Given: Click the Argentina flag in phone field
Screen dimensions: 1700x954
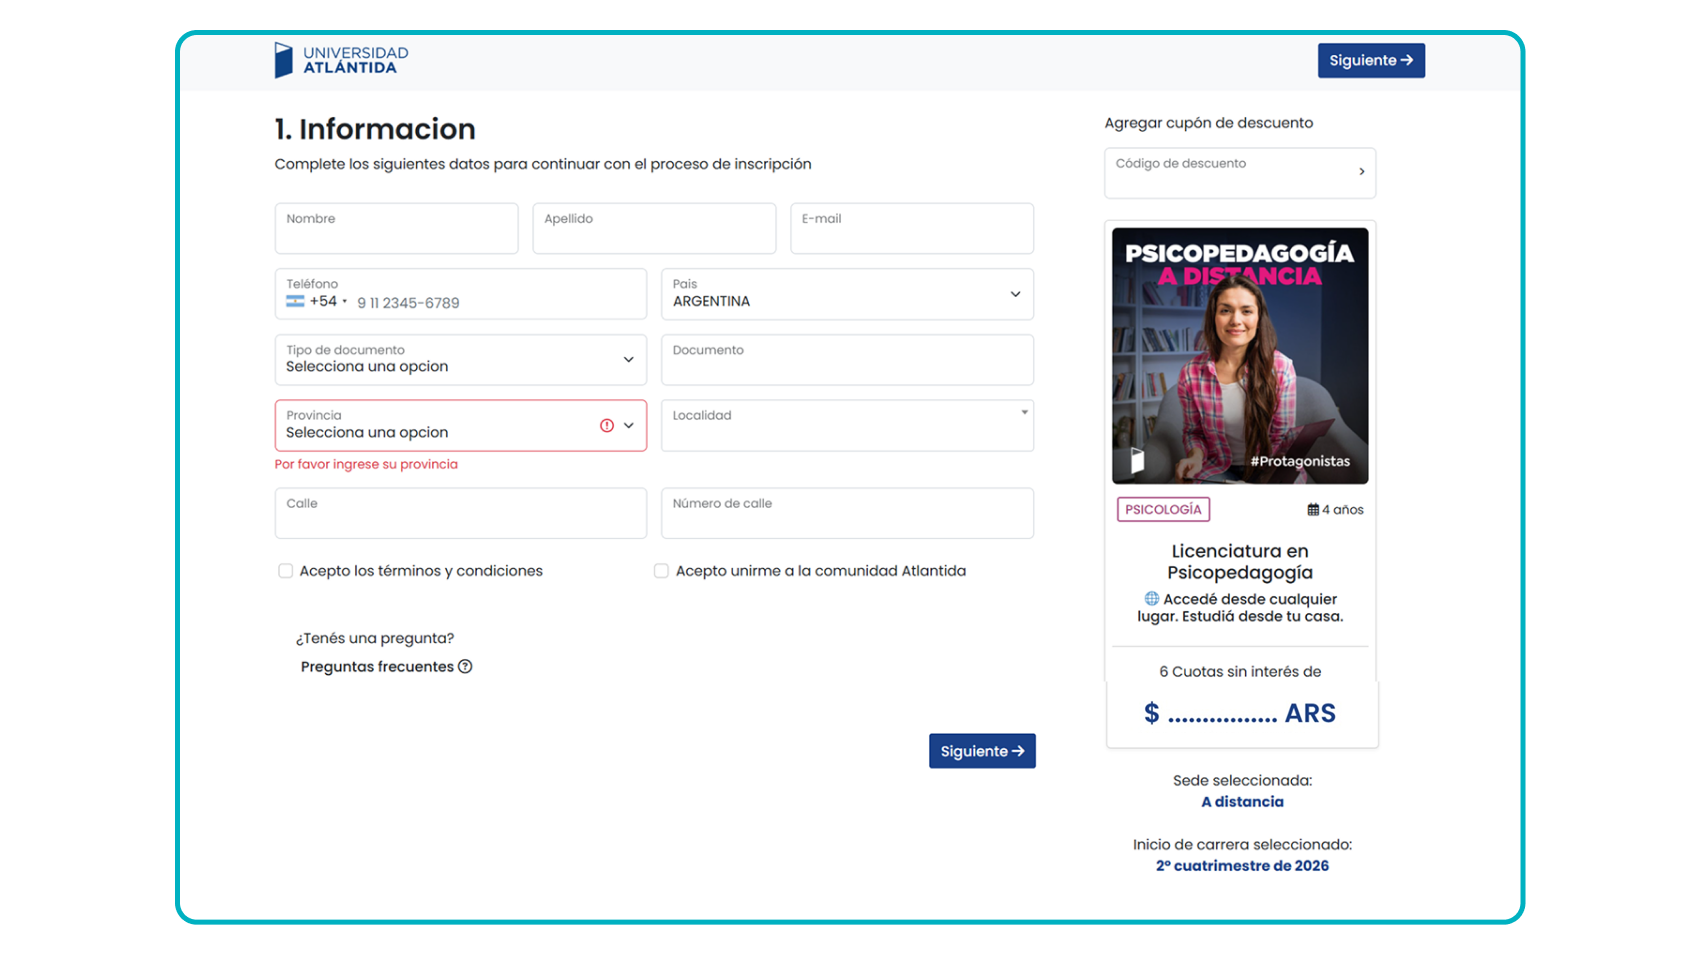Looking at the screenshot, I should coord(295,301).
